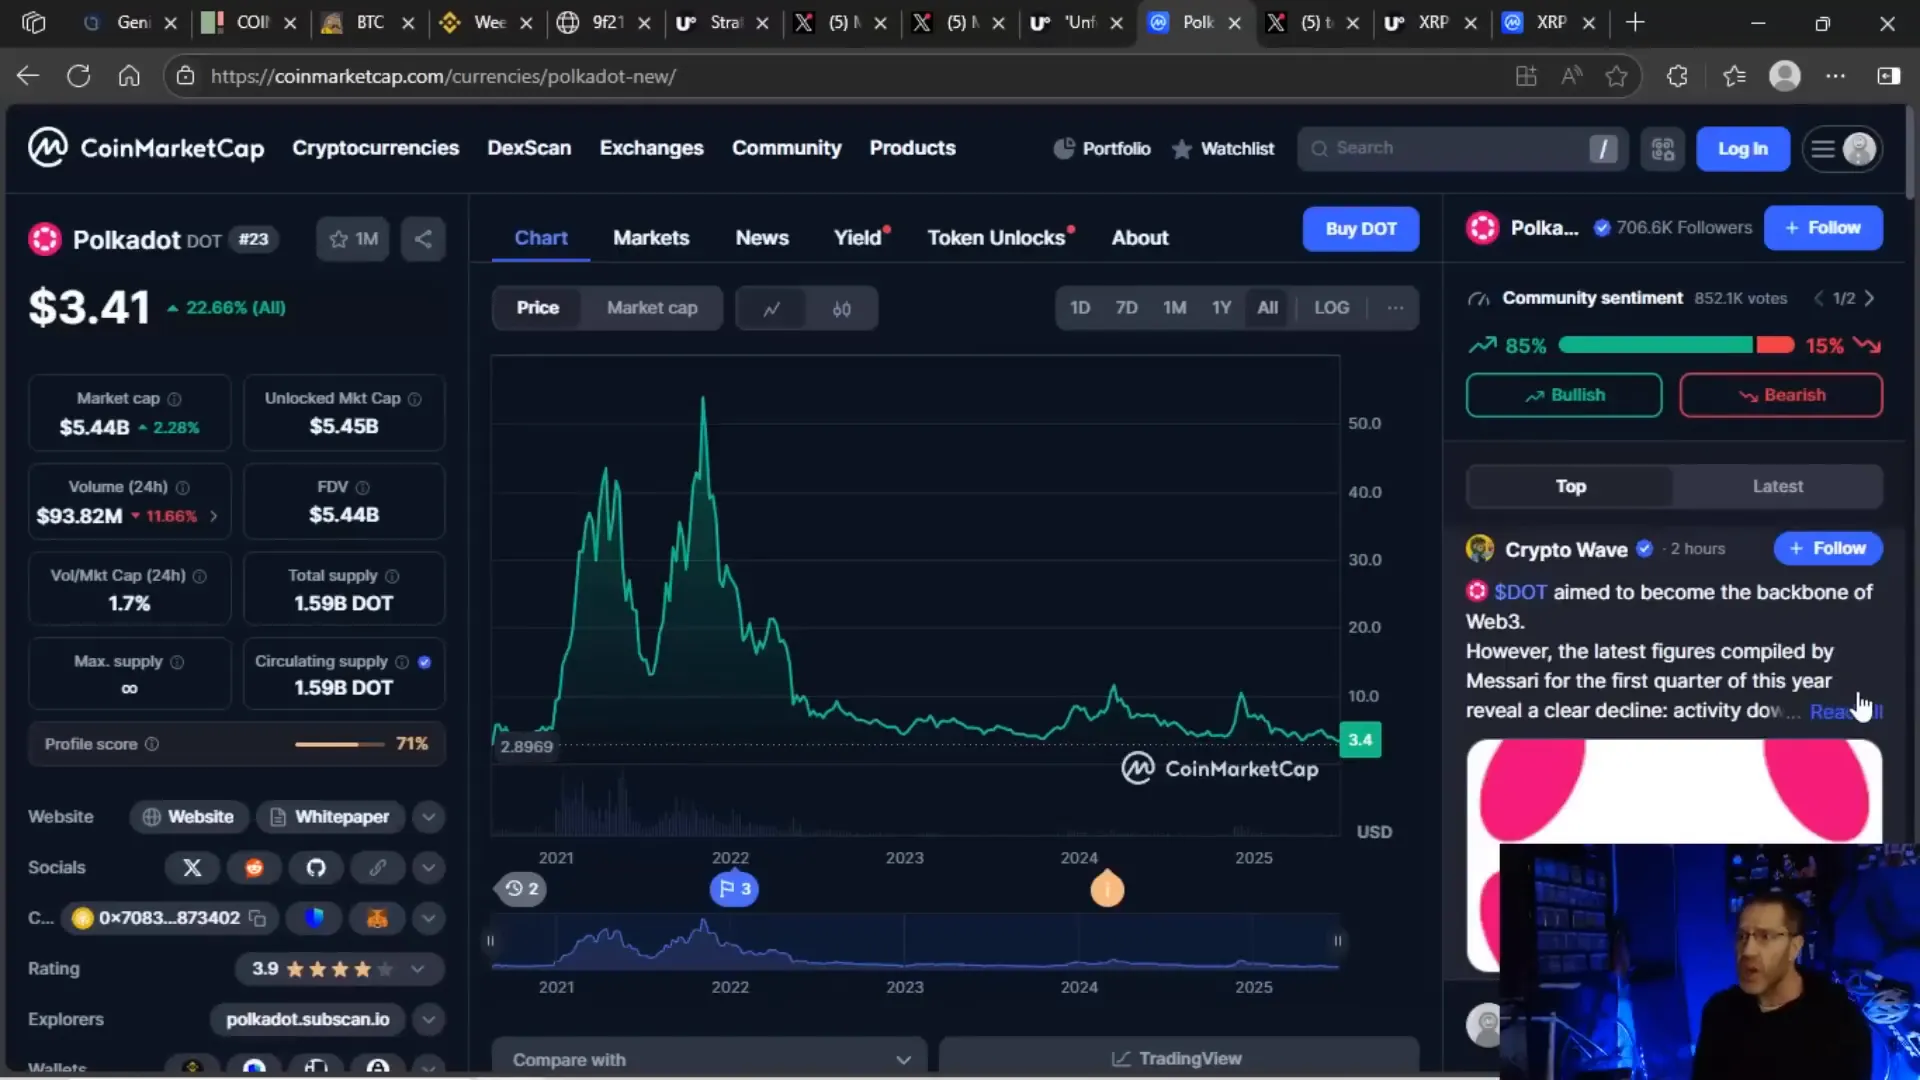Open the browser new tab plus button
The width and height of the screenshot is (1920, 1080).
click(1635, 22)
